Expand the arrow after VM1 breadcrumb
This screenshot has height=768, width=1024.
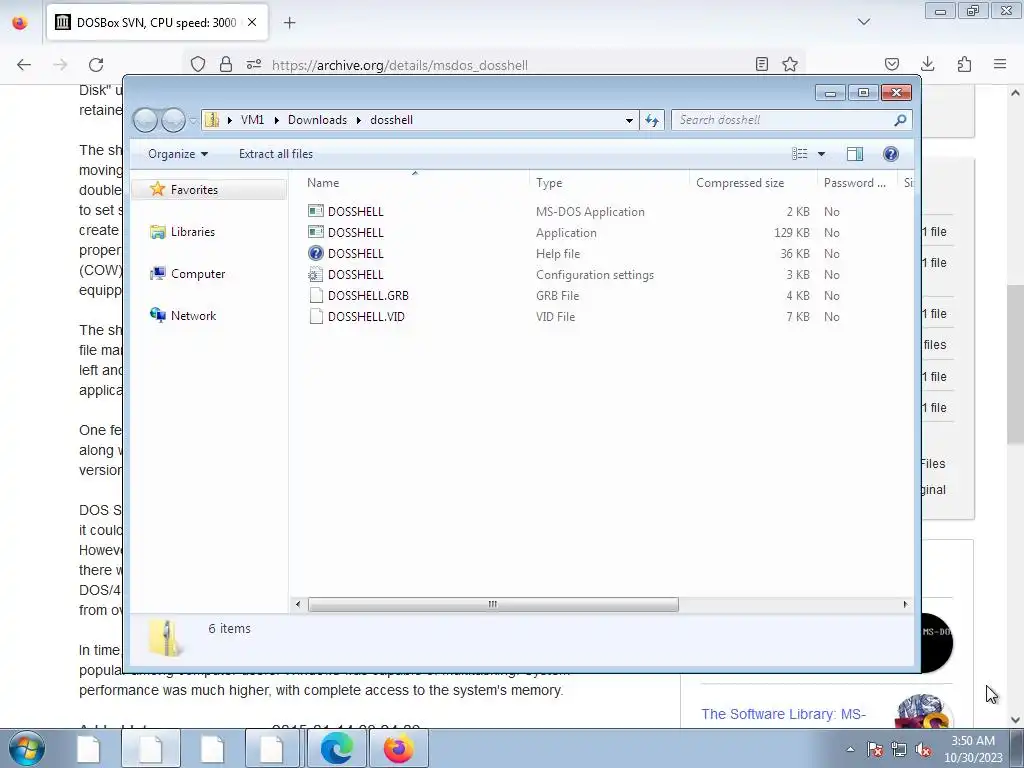276,120
